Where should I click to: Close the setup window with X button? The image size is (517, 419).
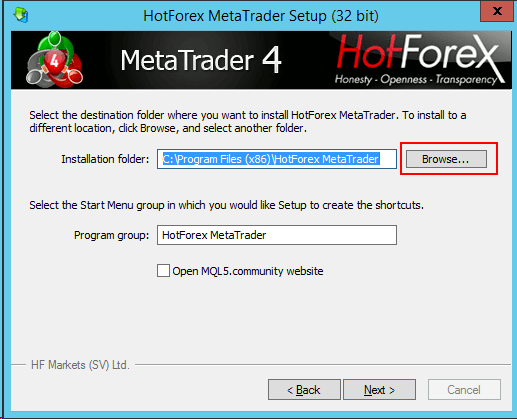point(497,11)
